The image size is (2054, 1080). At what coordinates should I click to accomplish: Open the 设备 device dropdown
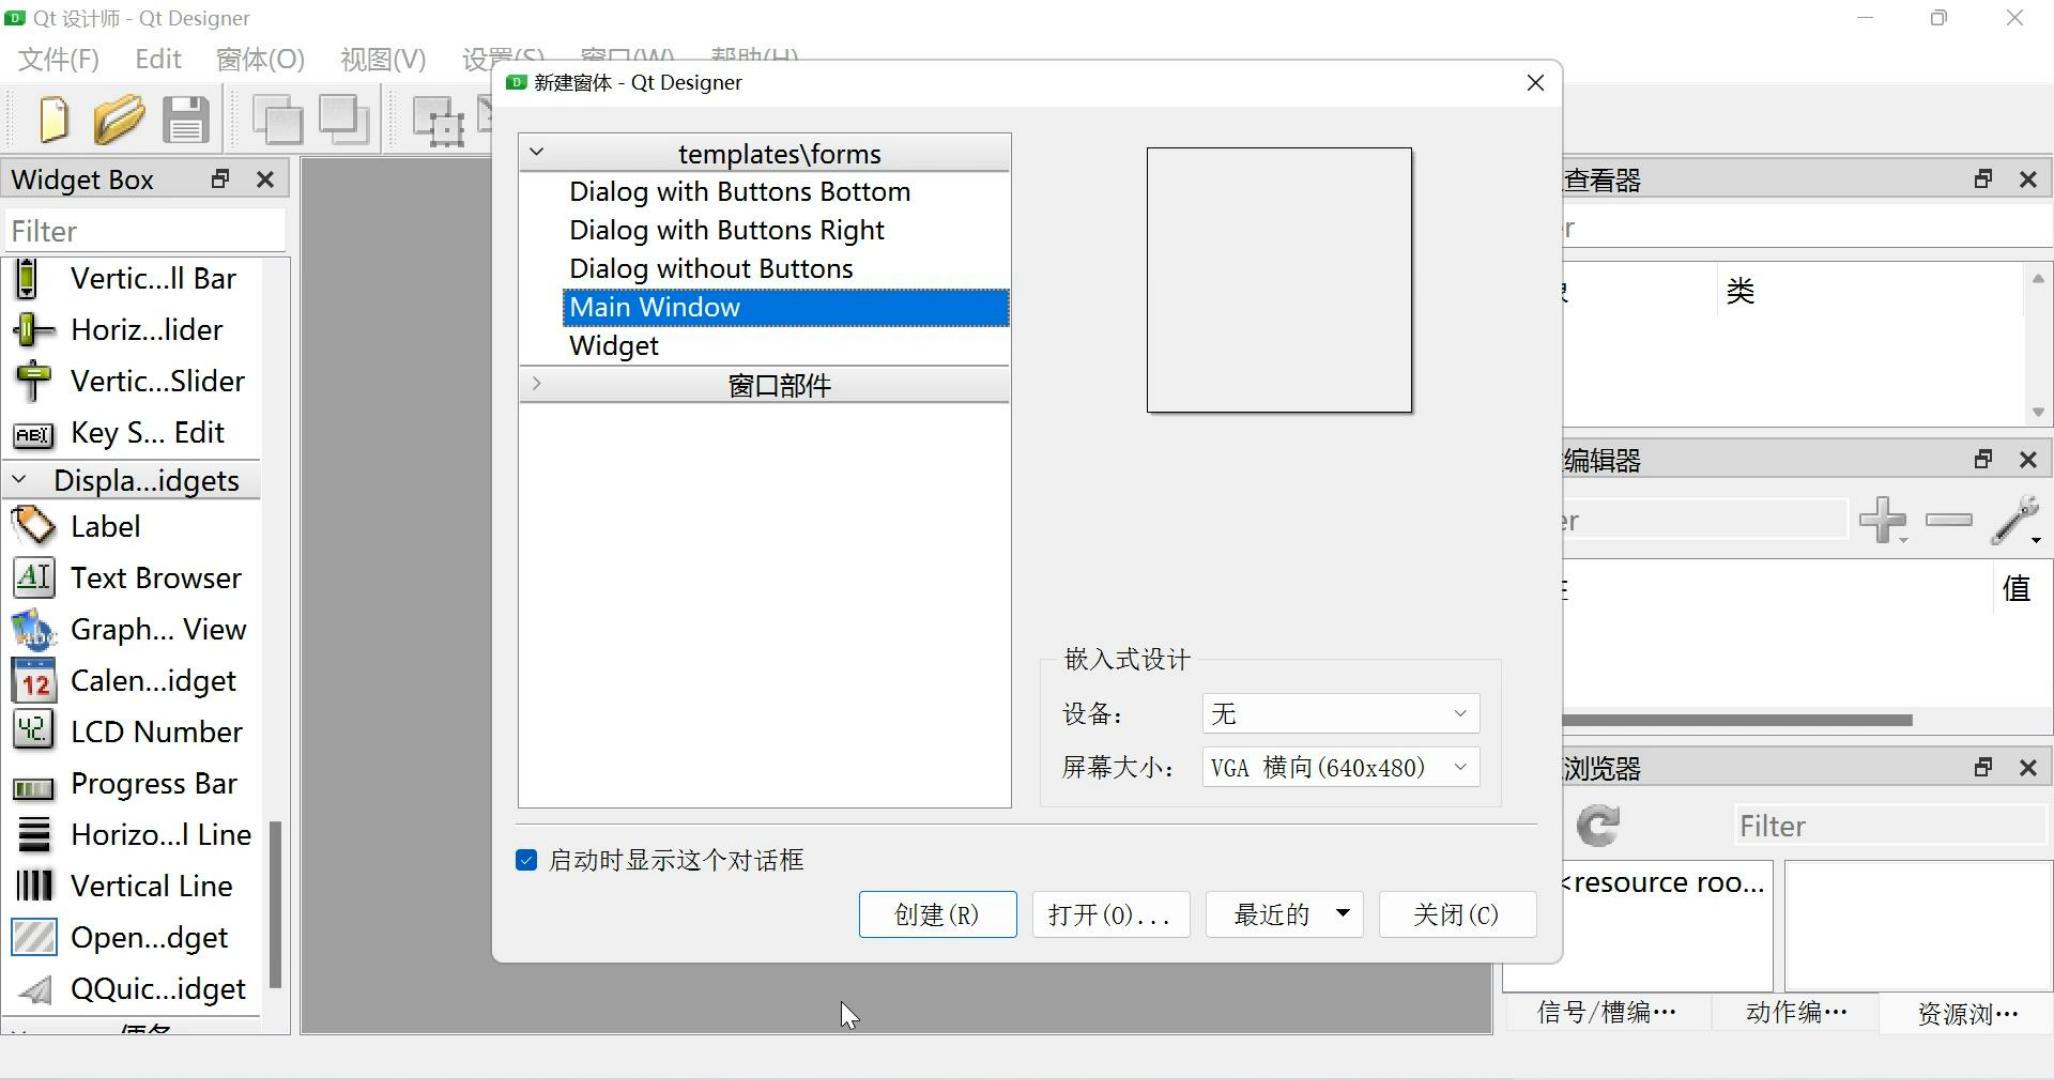point(1340,713)
